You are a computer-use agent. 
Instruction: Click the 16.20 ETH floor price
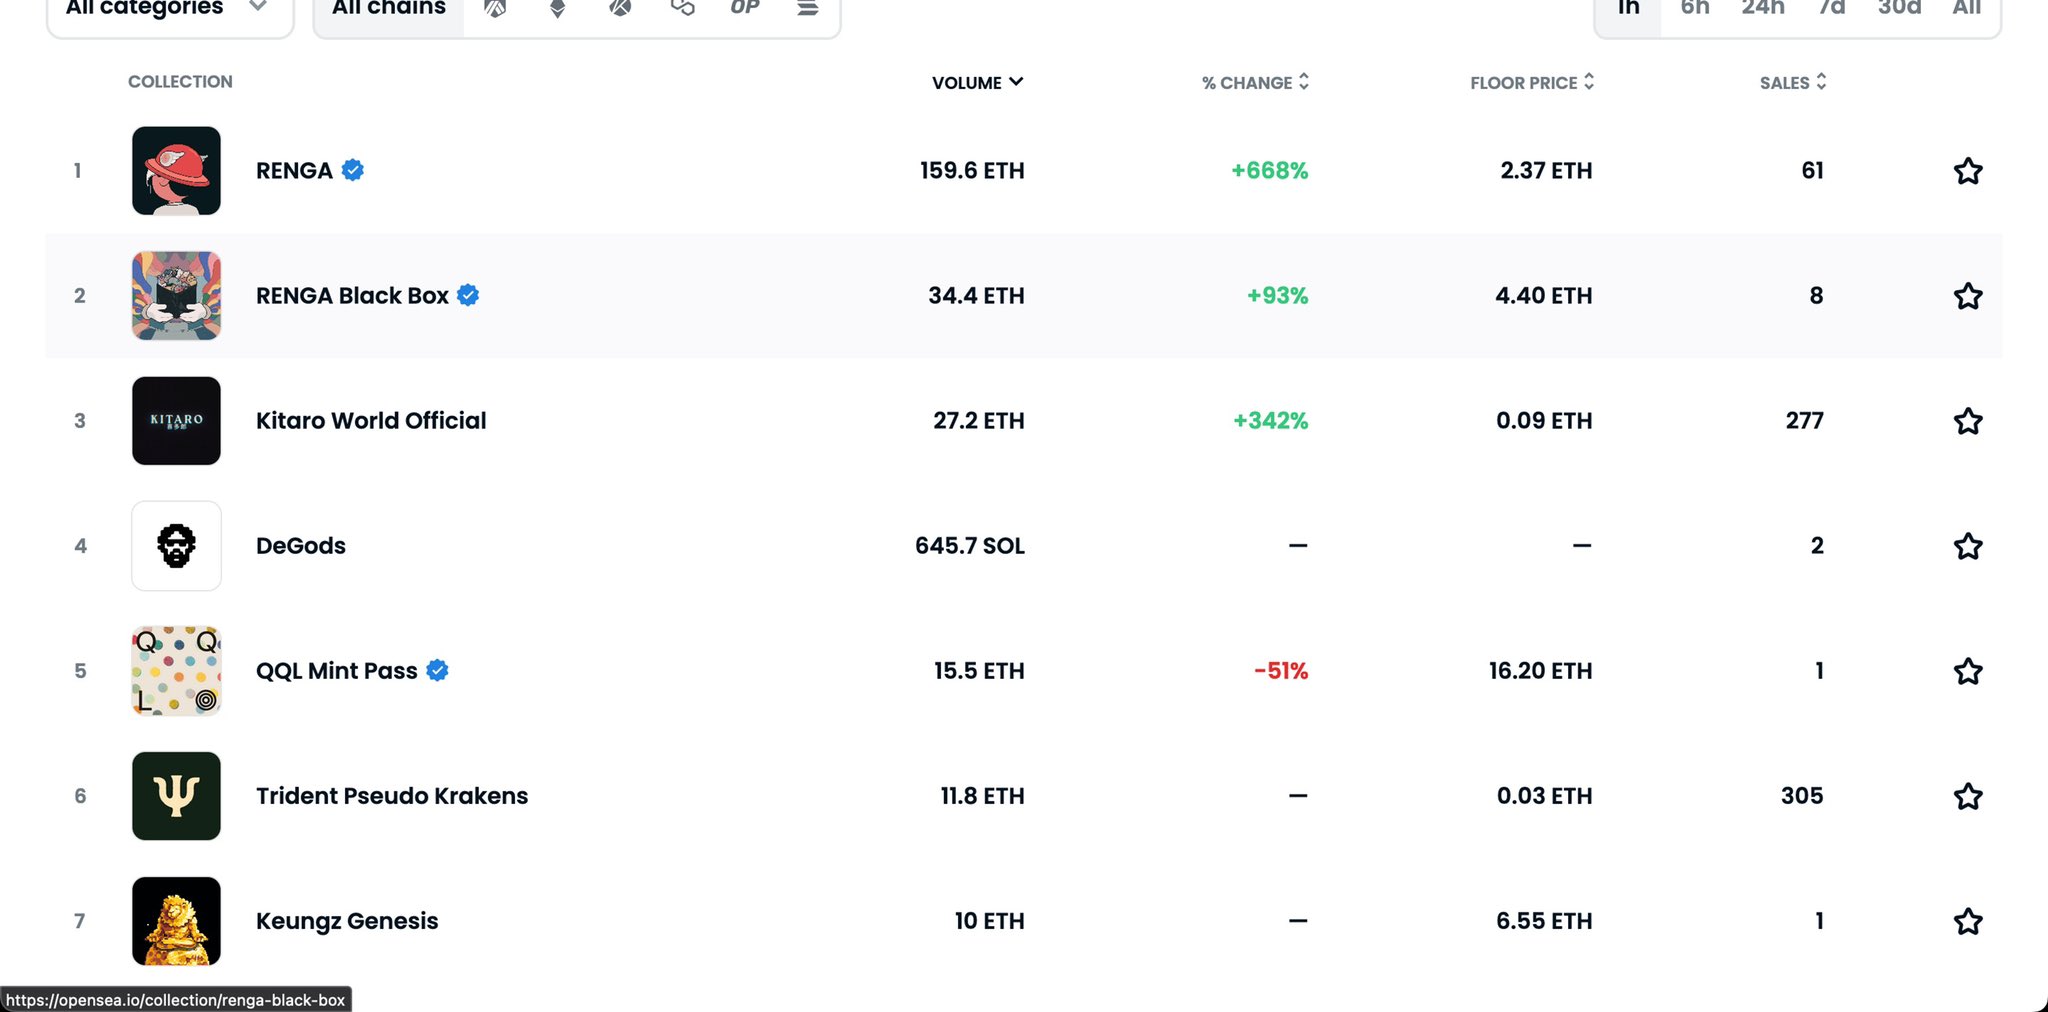click(x=1540, y=670)
